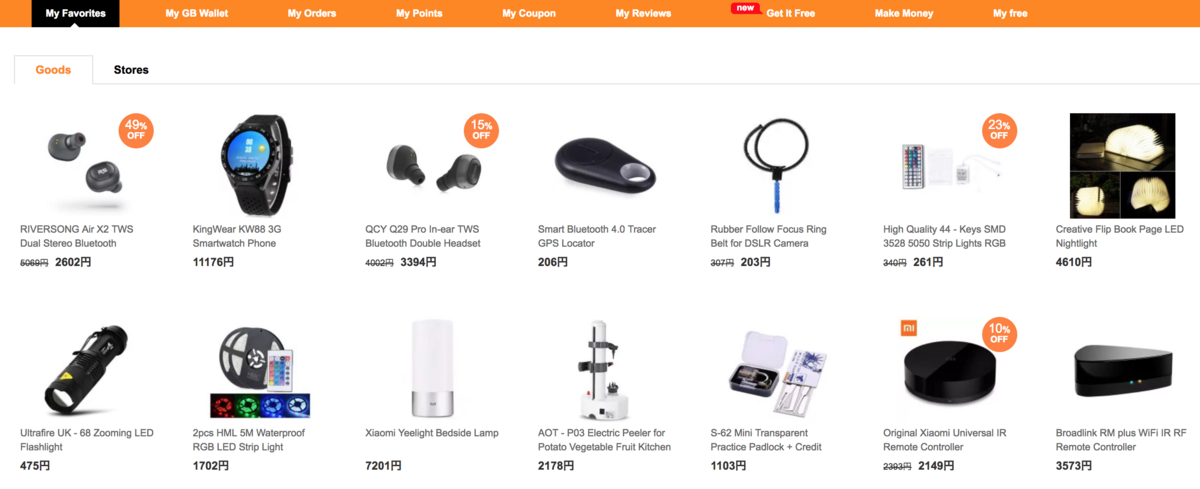1200x489 pixels.
Task: Click the 15% OFF badge on QCY Q29
Action: click(481, 131)
